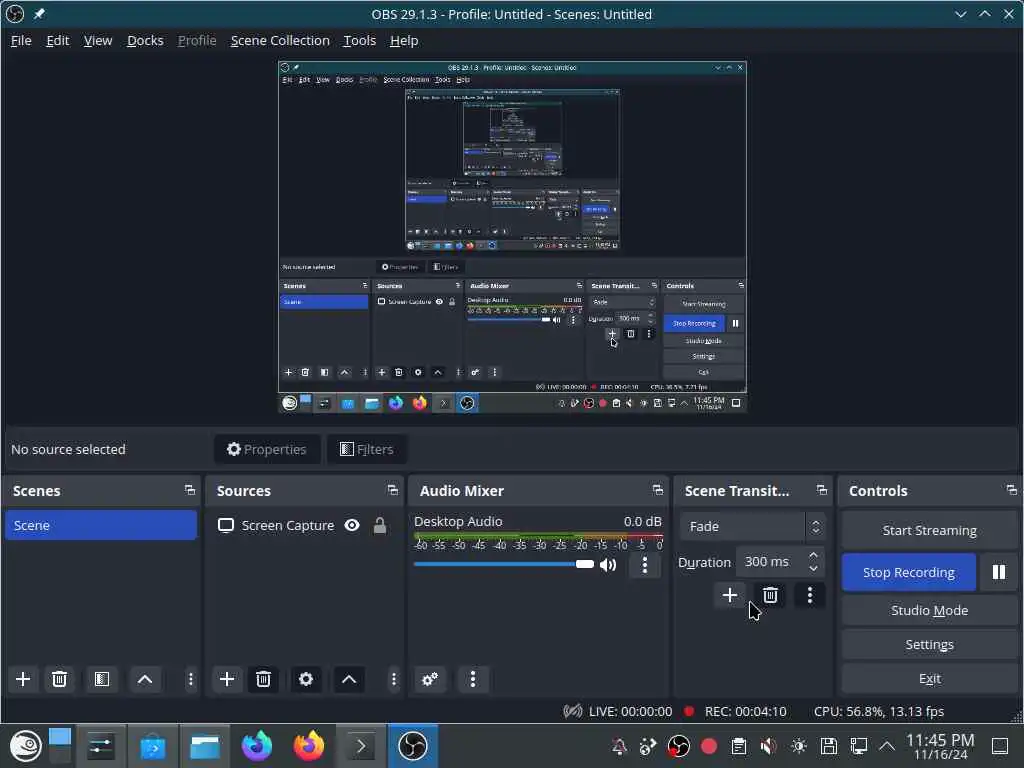Hide Screen Capture source with eye icon
The height and width of the screenshot is (768, 1024).
(352, 526)
